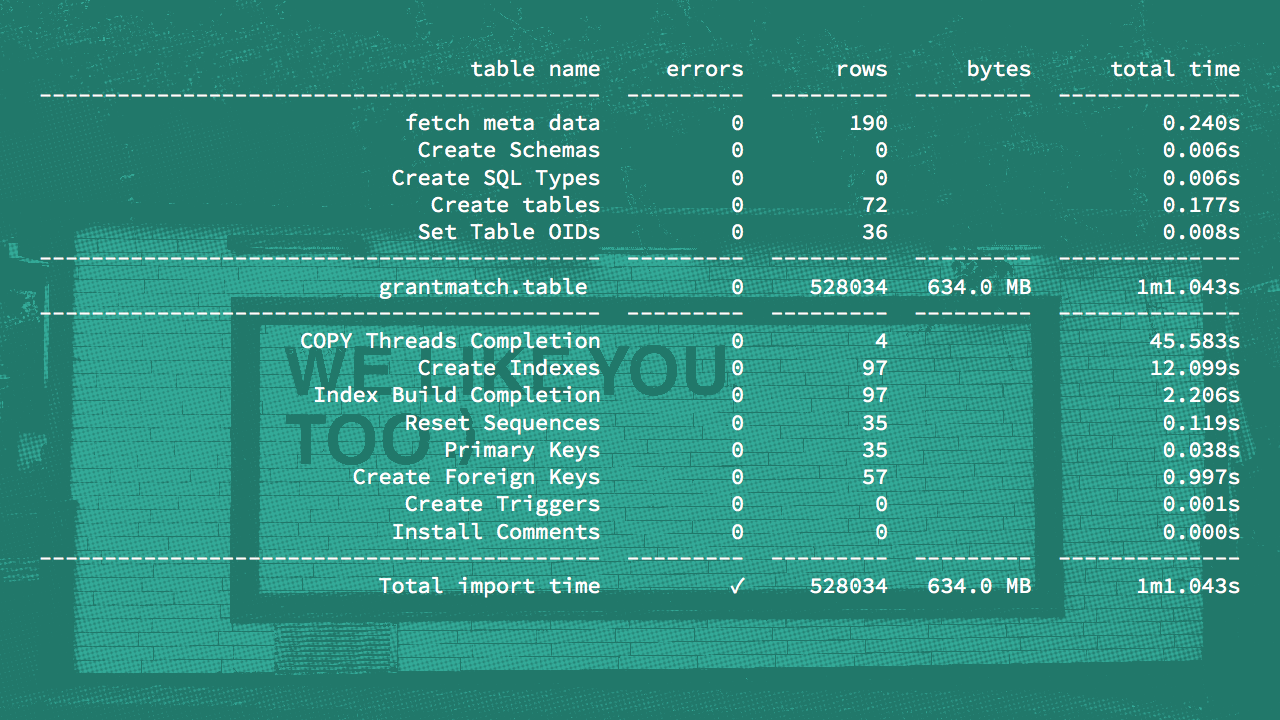Screen dimensions: 1280x720
Task: Select the 'fetch meta data' row label
Action: [x=502, y=123]
